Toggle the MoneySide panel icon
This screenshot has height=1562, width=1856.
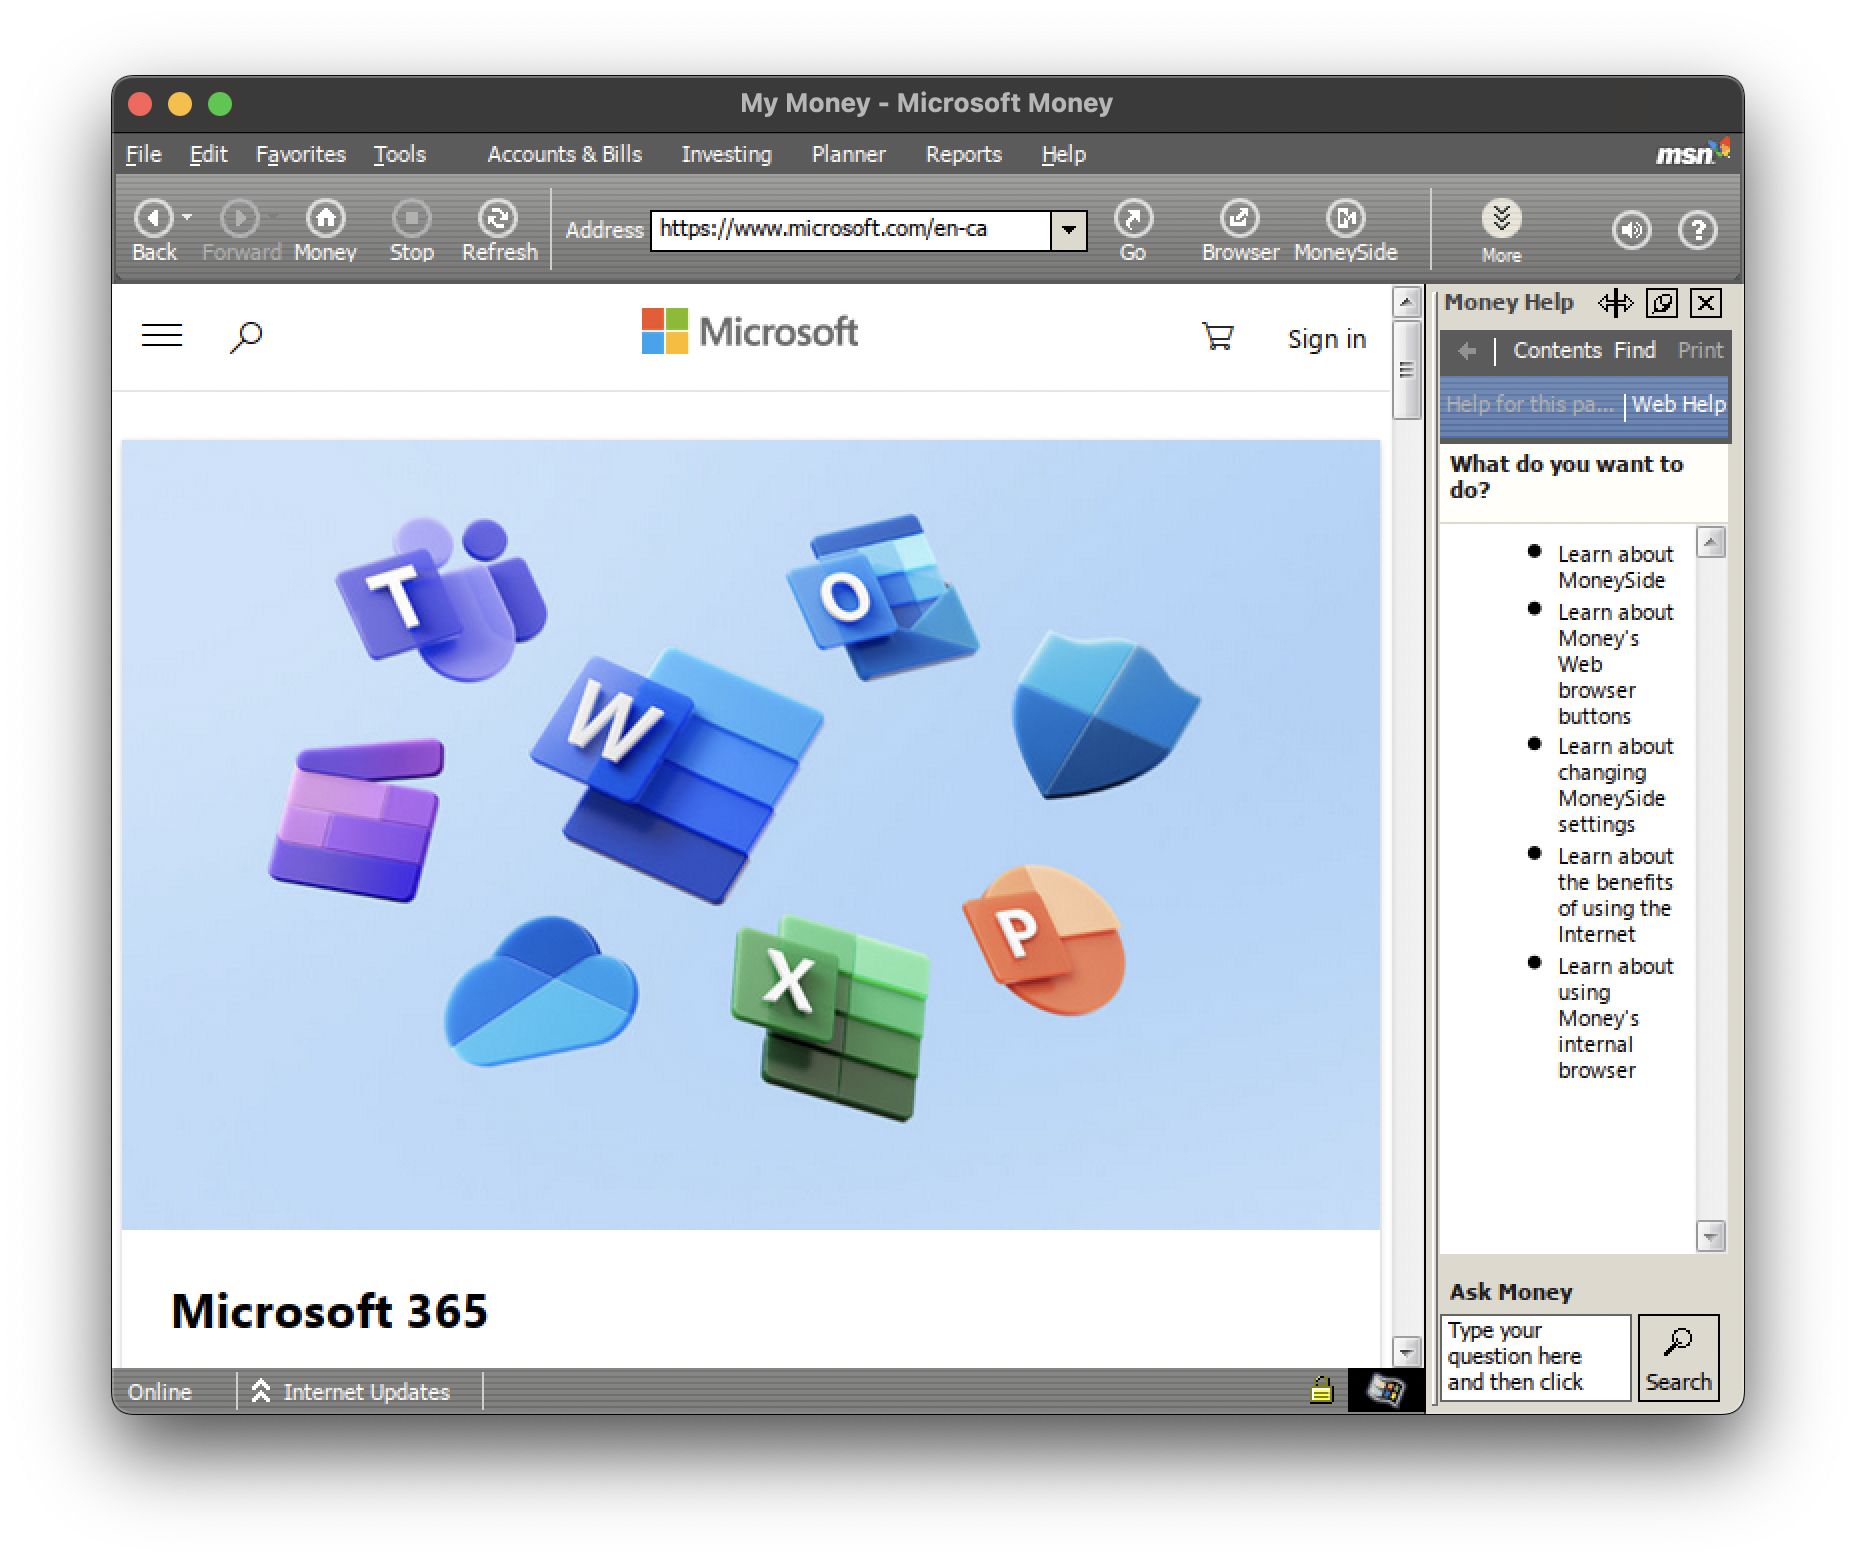tap(1345, 218)
